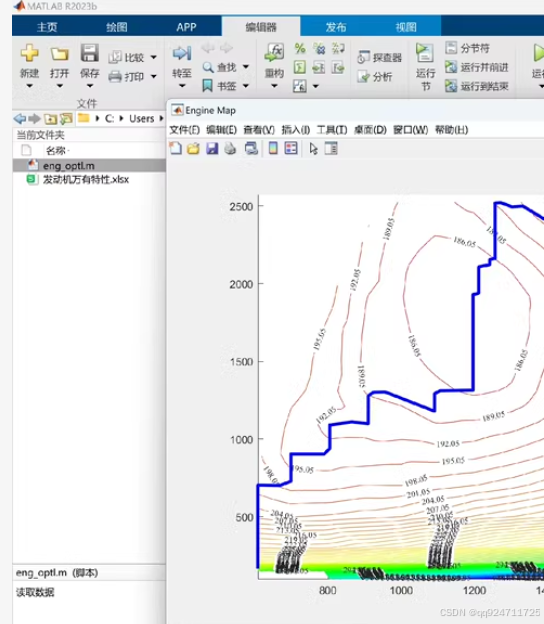Switch to the 发布 tab

335,27
